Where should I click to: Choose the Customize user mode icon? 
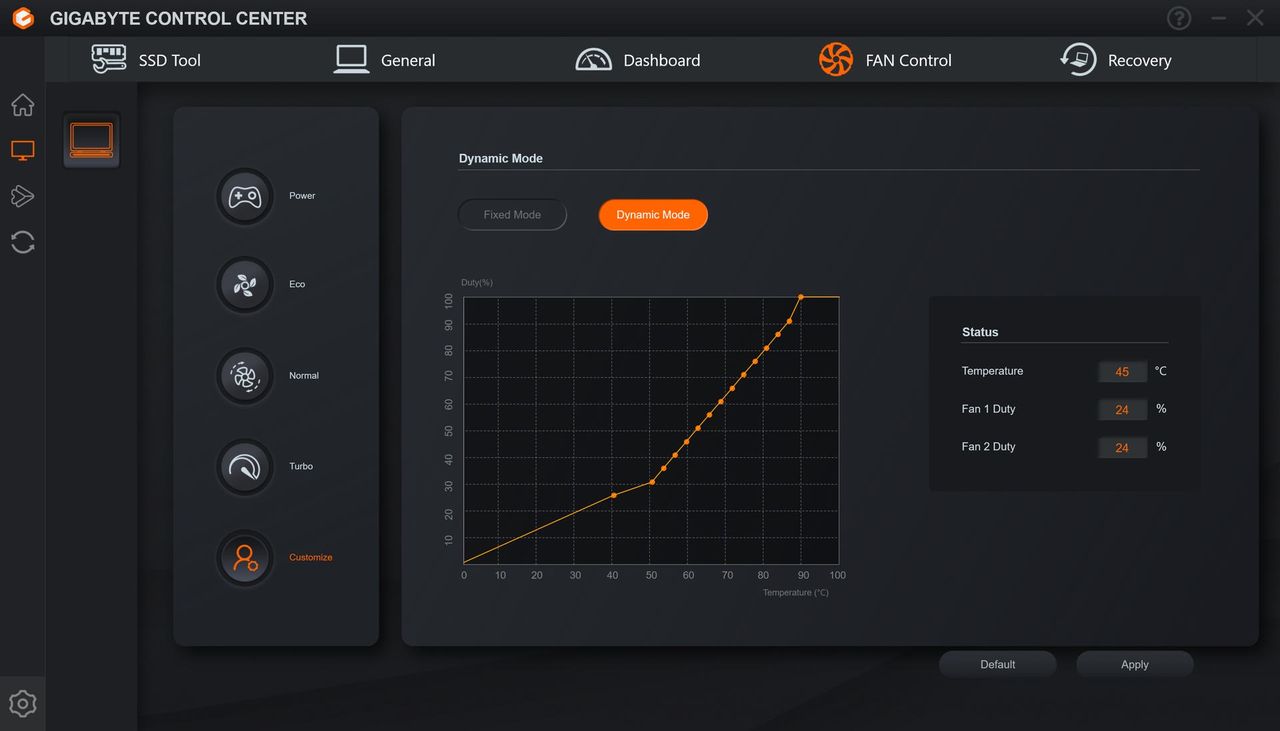245,558
